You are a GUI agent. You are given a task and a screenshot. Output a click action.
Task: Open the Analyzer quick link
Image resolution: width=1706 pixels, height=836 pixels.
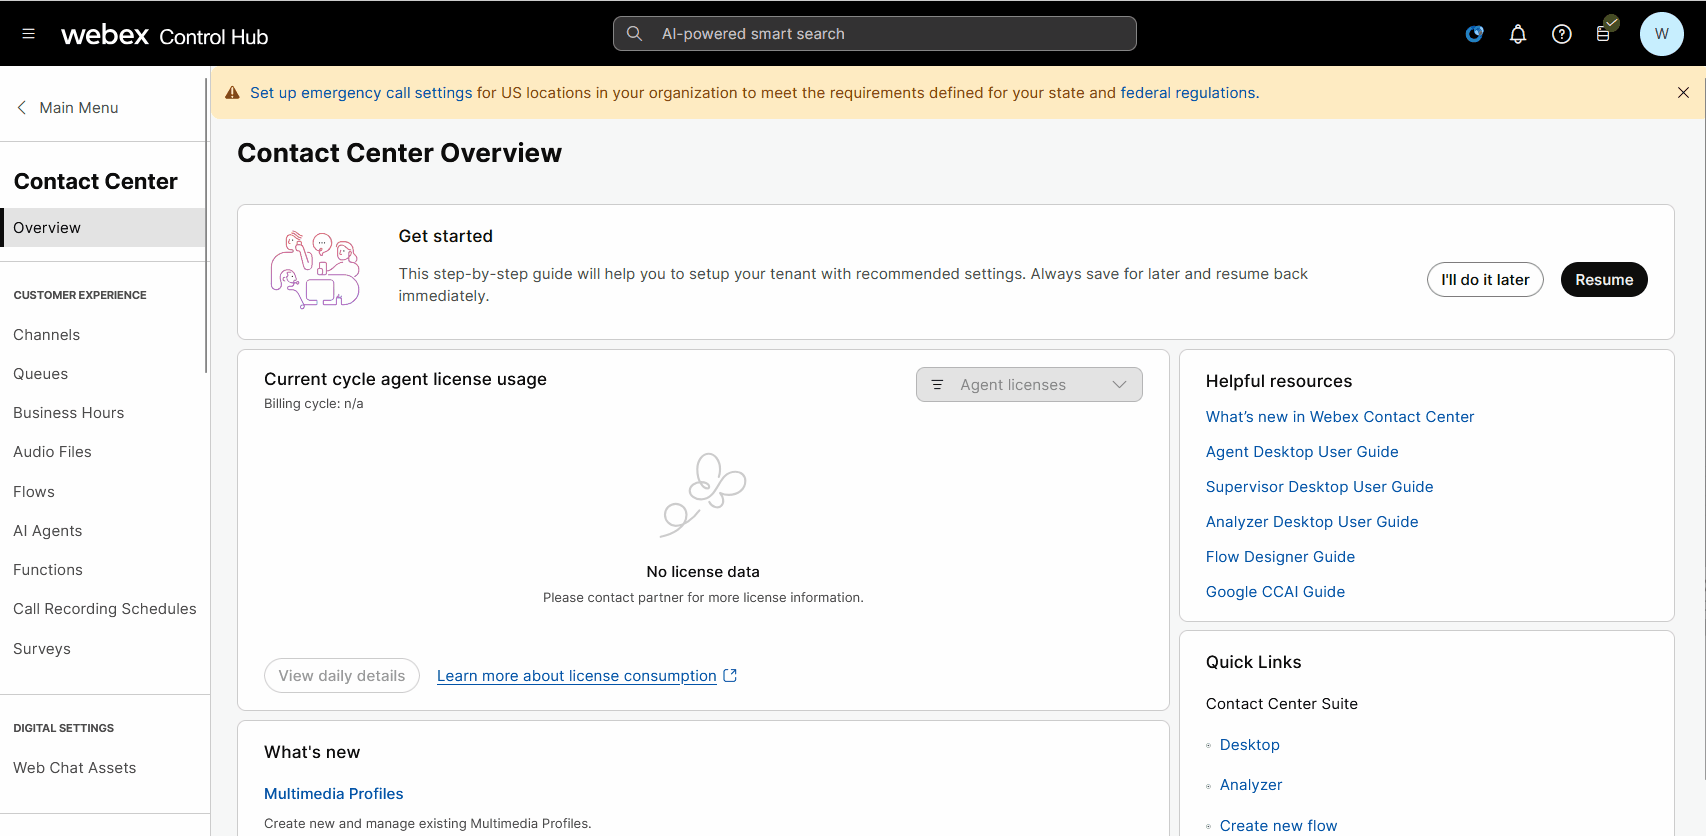(x=1250, y=785)
